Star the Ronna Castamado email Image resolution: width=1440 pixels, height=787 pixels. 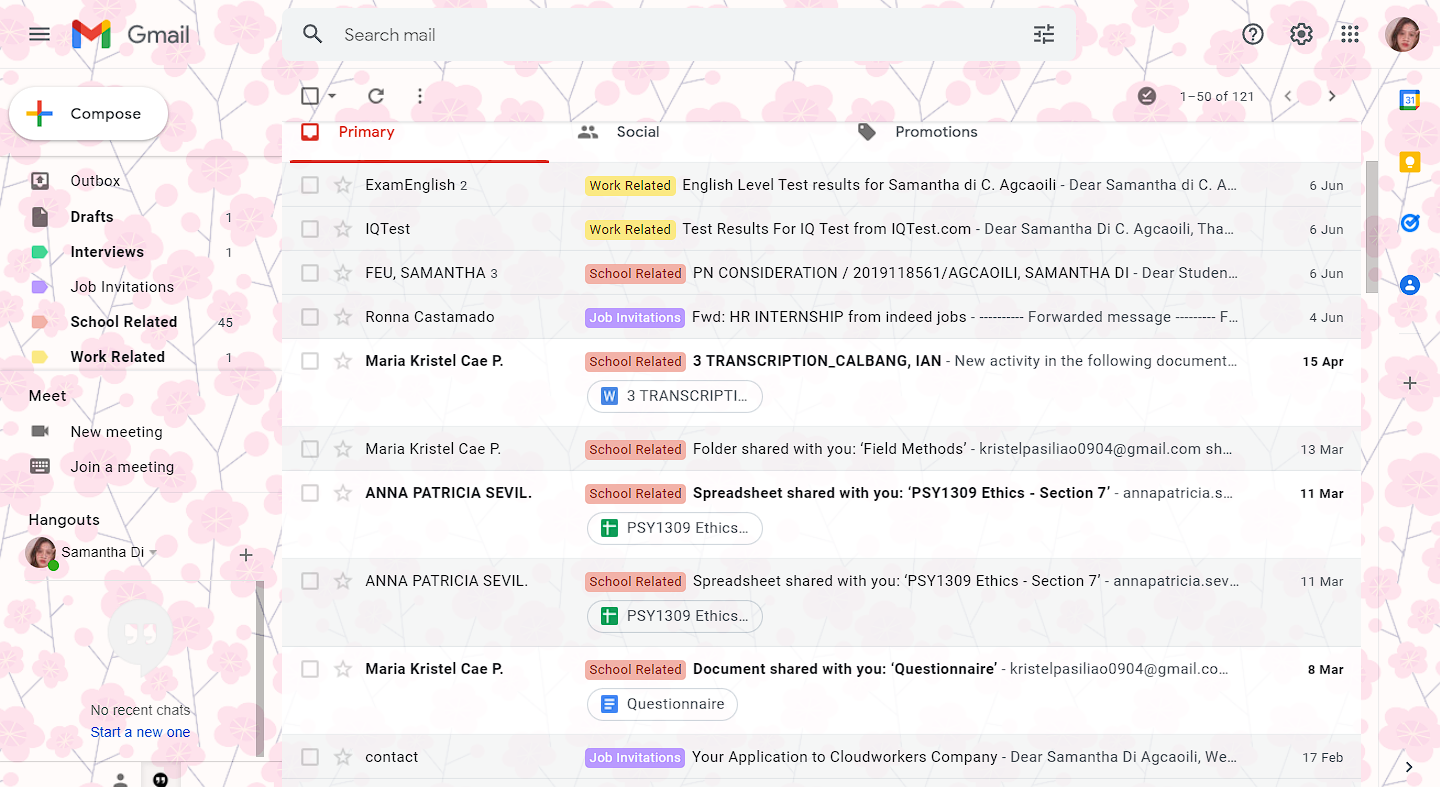point(343,317)
